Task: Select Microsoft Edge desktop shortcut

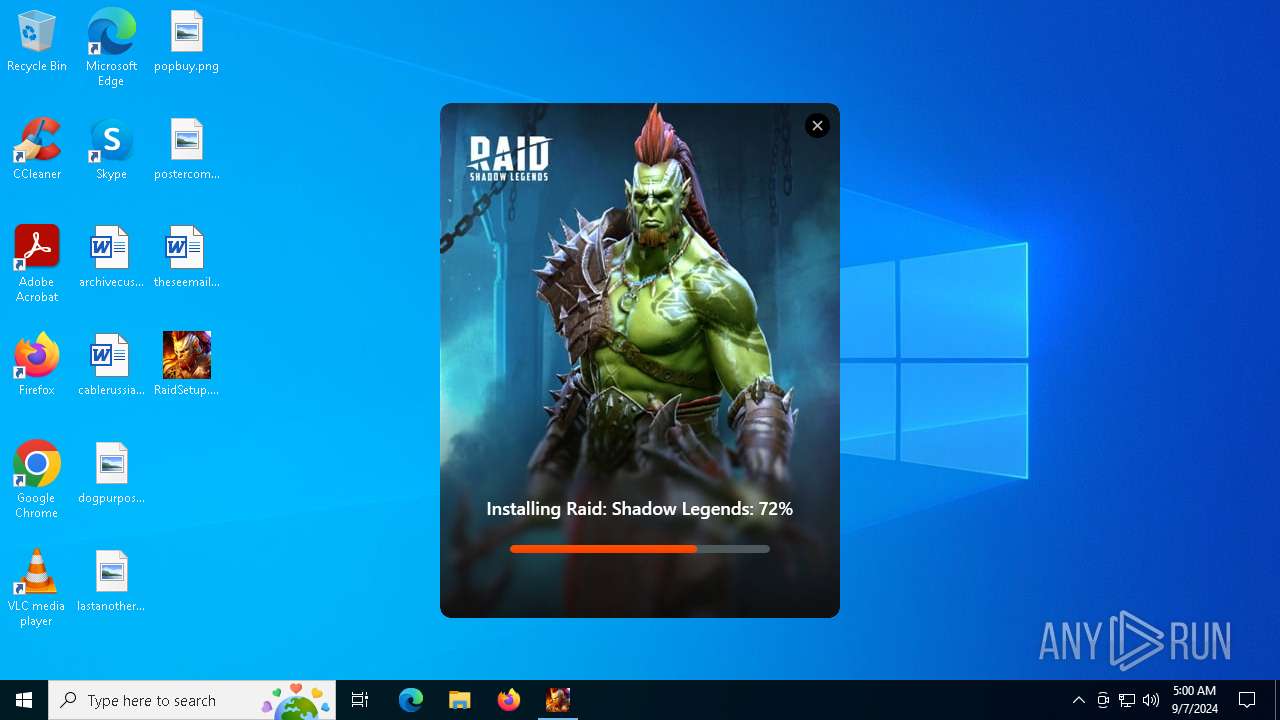Action: [x=111, y=47]
